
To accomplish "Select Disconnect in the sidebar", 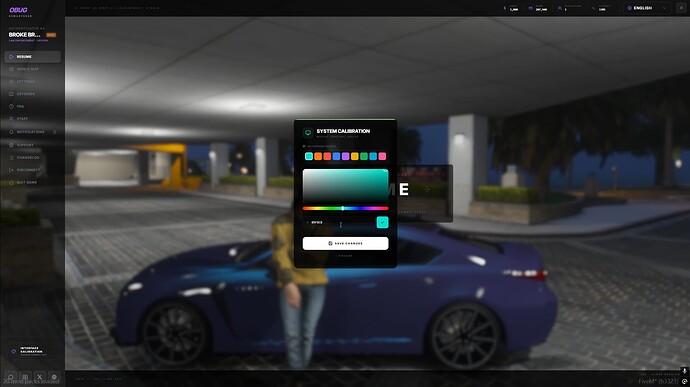I will click(x=33, y=170).
